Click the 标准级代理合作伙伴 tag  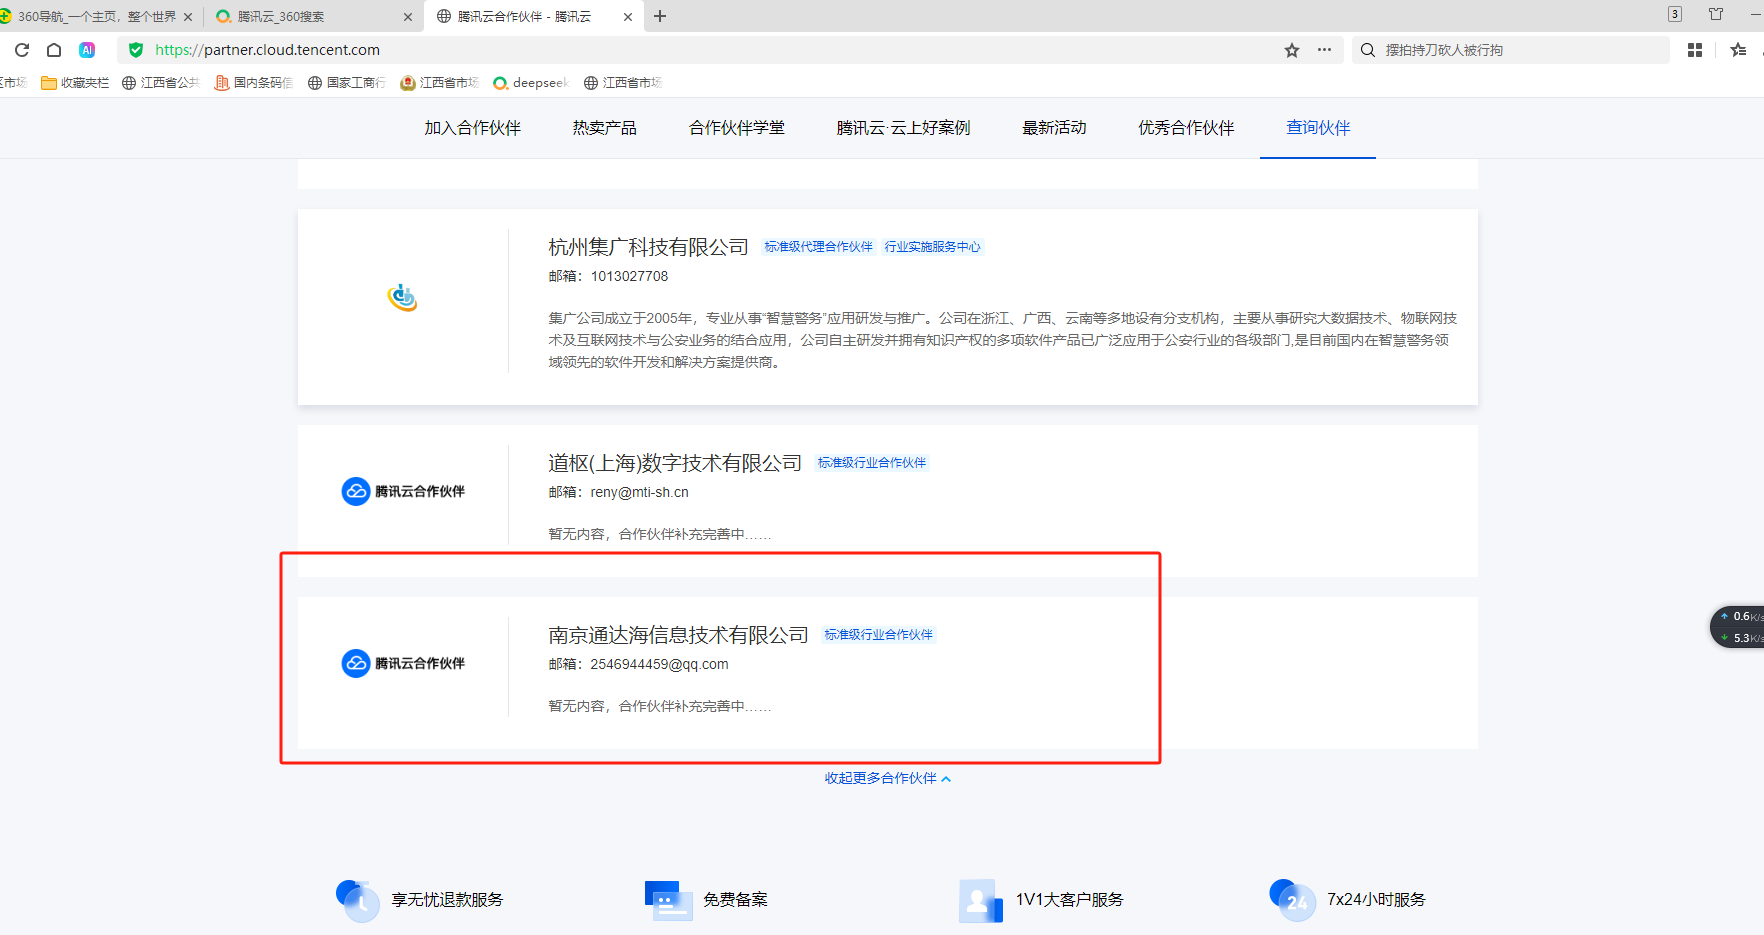click(818, 247)
